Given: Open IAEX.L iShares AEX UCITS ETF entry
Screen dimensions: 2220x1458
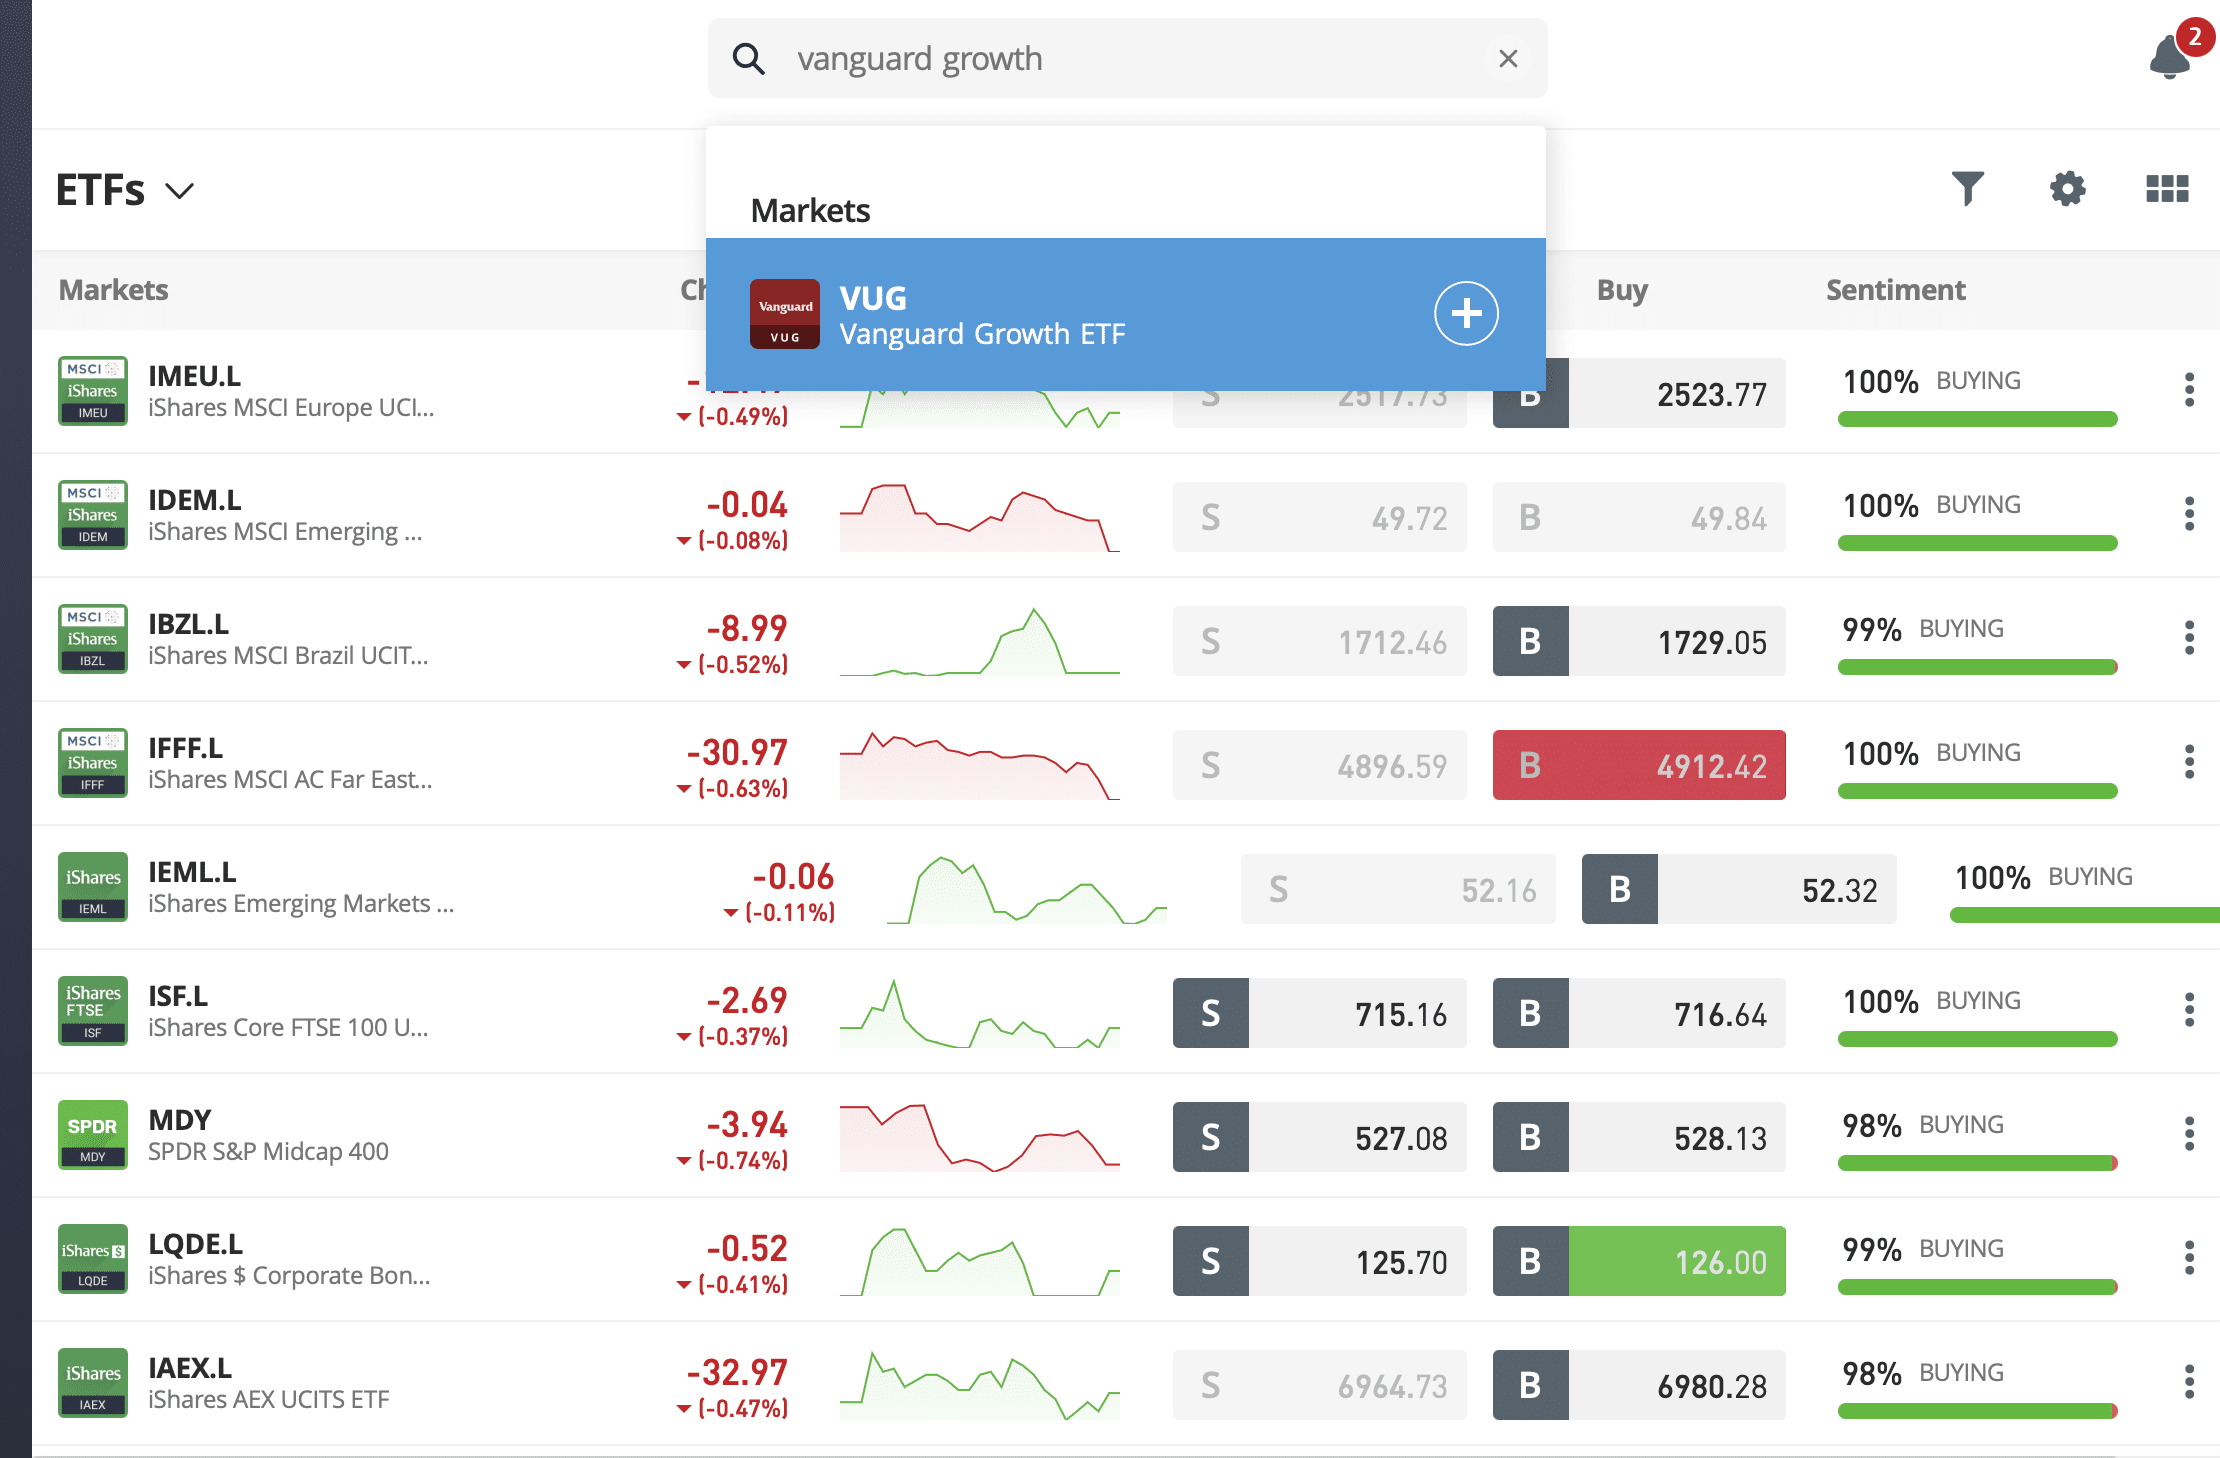Looking at the screenshot, I should coord(268,1383).
